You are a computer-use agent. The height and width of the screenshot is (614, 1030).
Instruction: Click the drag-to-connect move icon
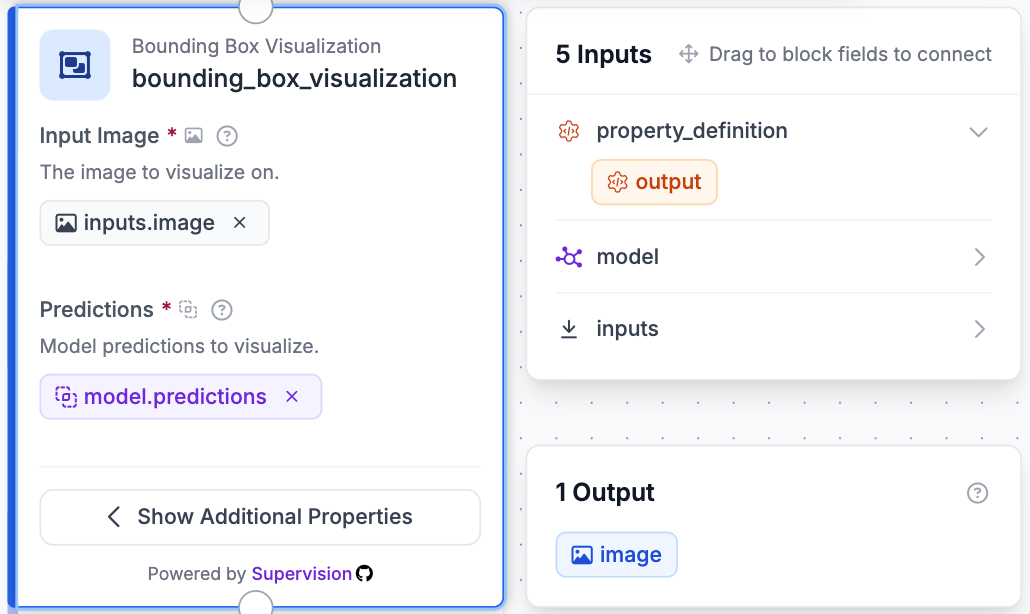tap(688, 54)
